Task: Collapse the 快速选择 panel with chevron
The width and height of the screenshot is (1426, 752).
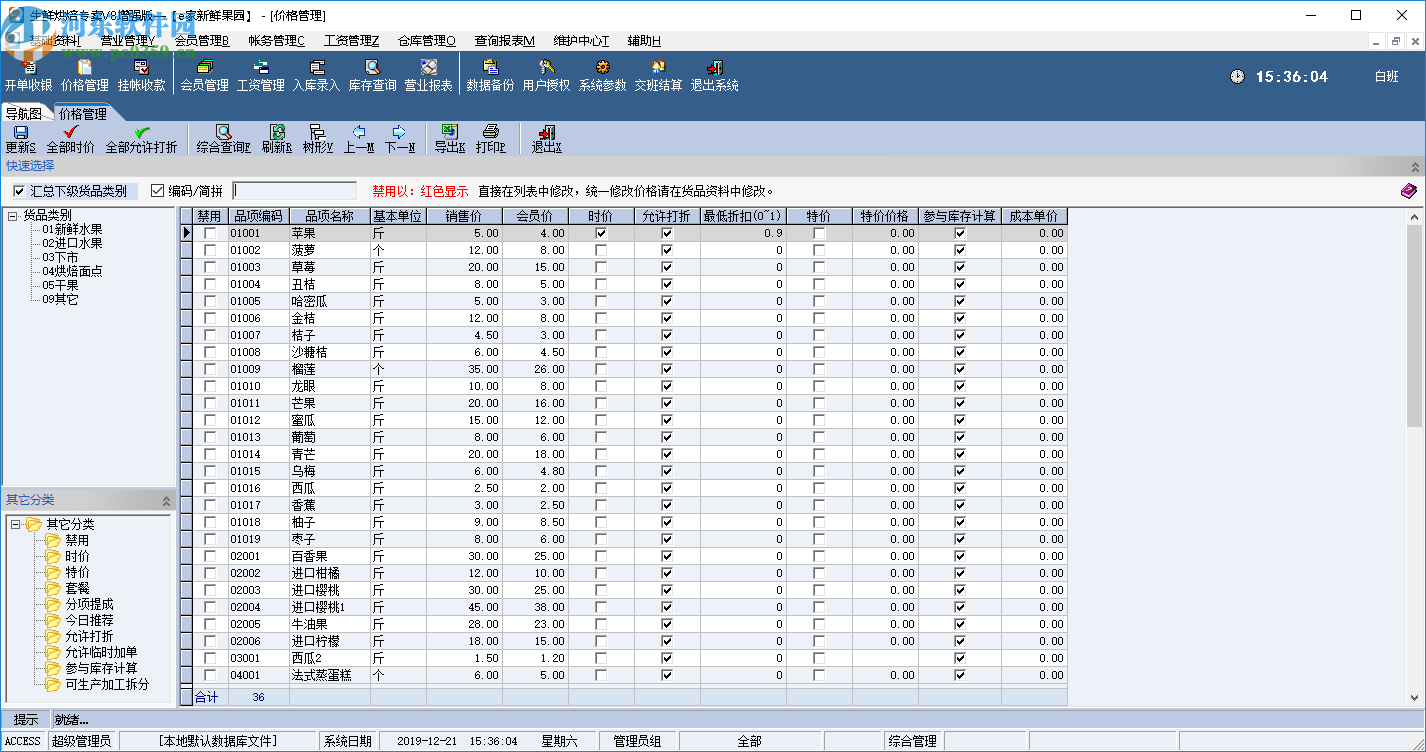Action: 1415,166
